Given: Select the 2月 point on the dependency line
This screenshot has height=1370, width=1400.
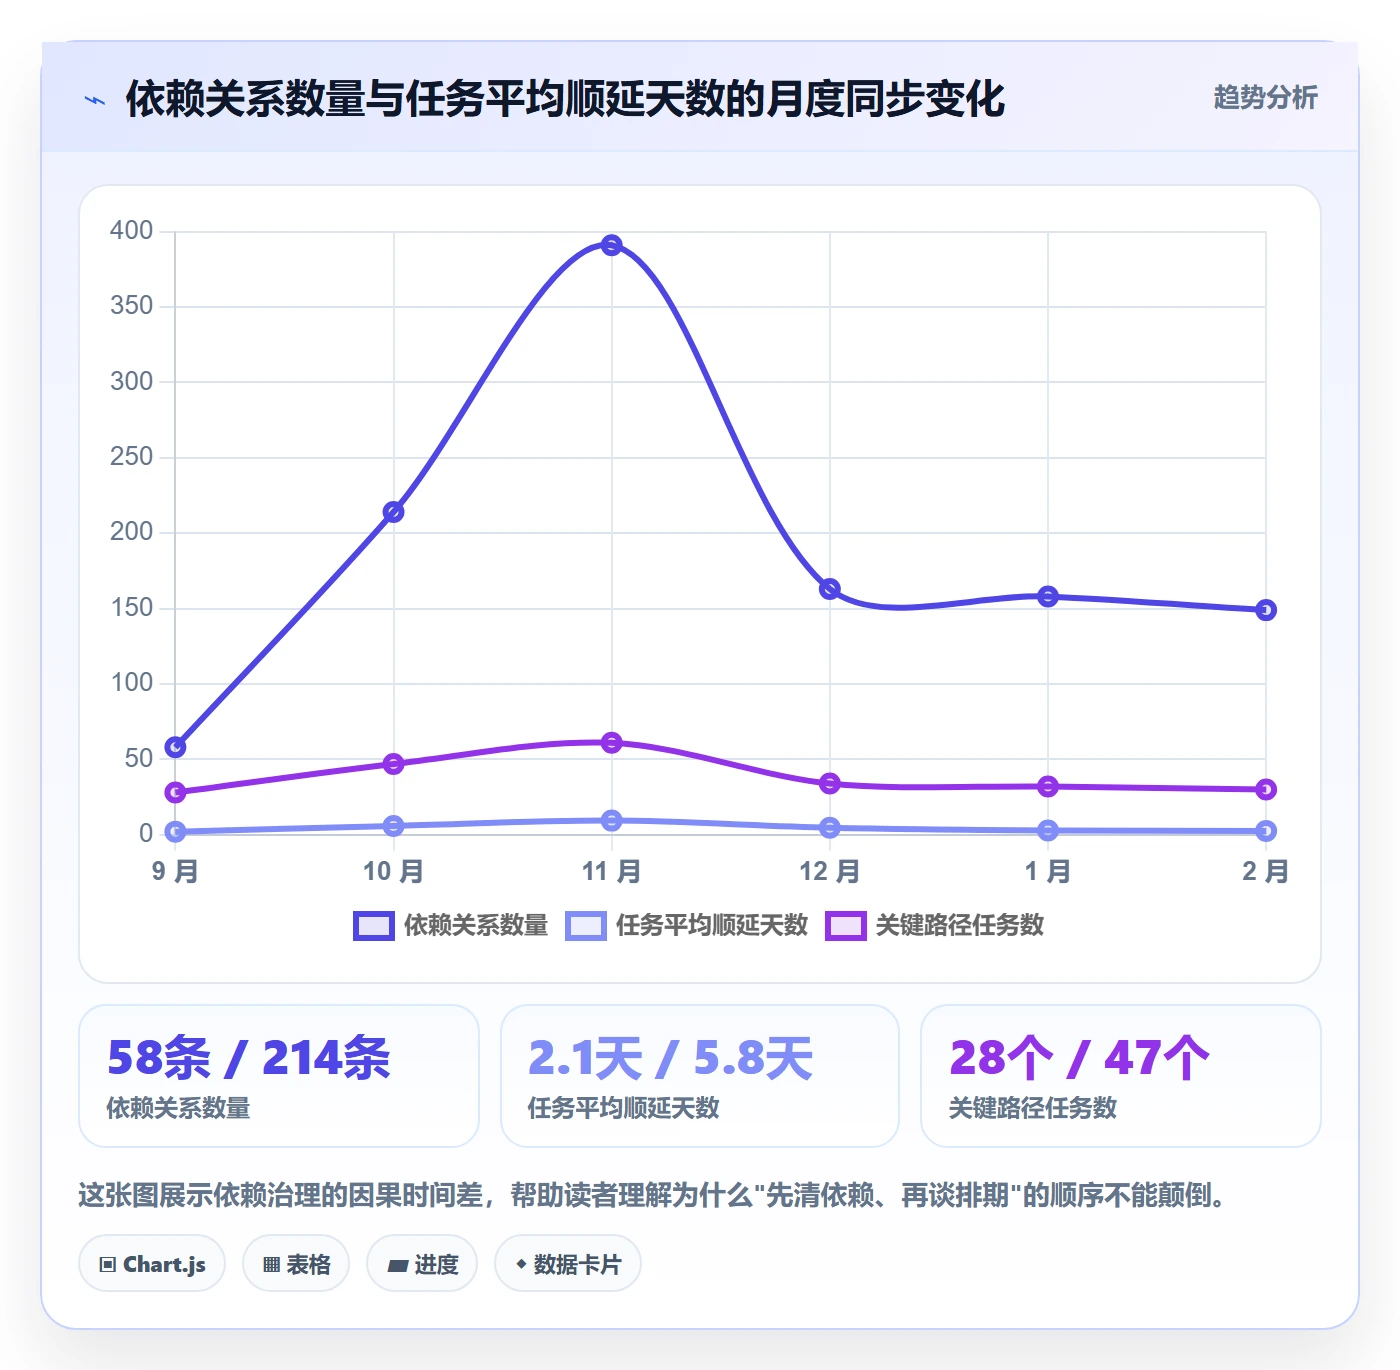Looking at the screenshot, I should pos(1266,610).
